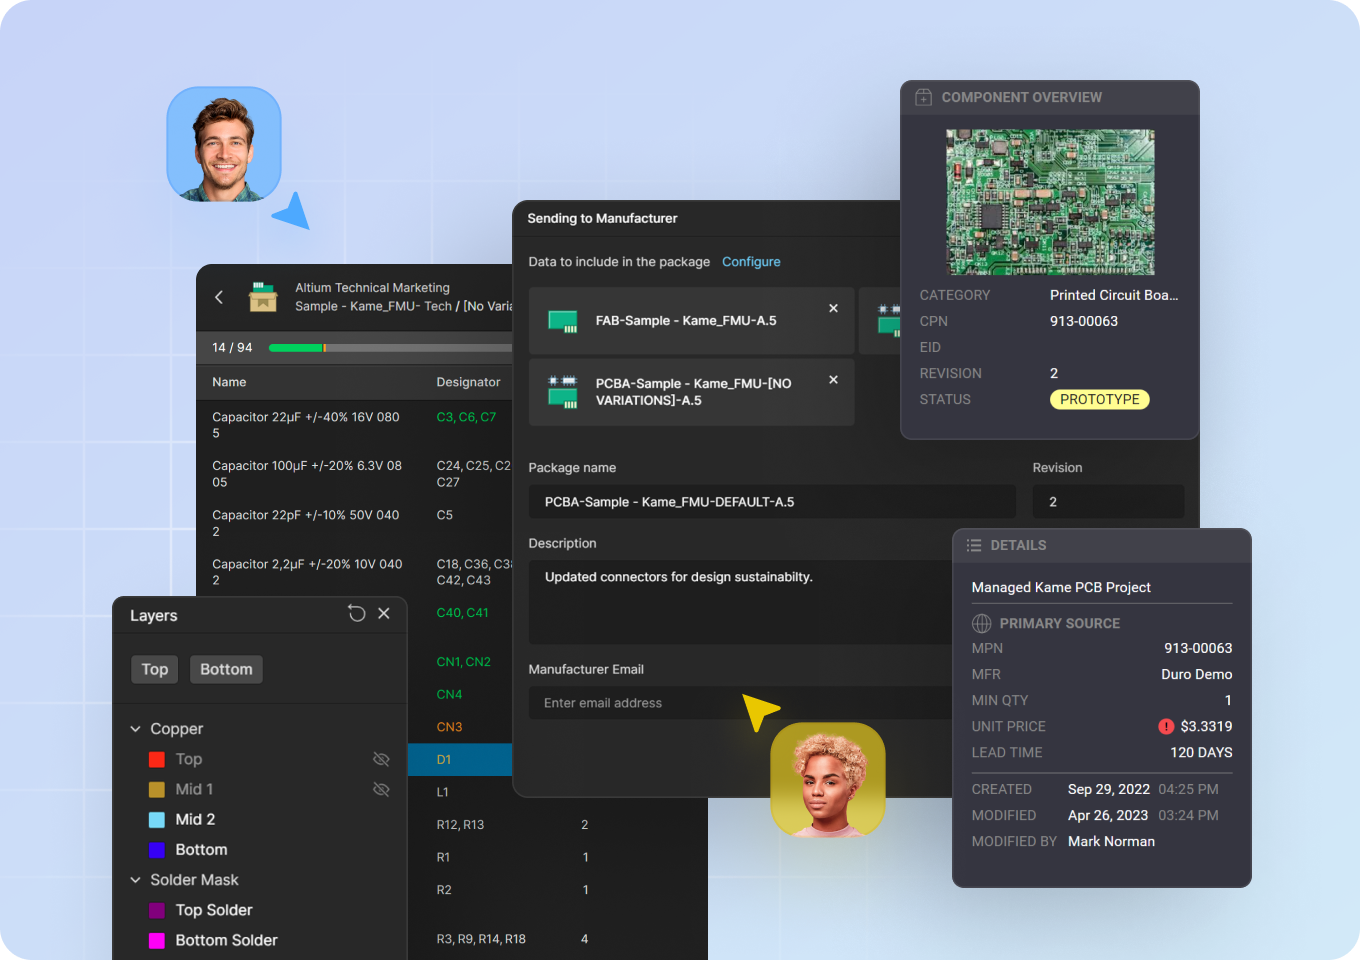Screen dimensions: 1360x960
Task: Toggle visibility of Mid 1 layer
Action: click(381, 789)
